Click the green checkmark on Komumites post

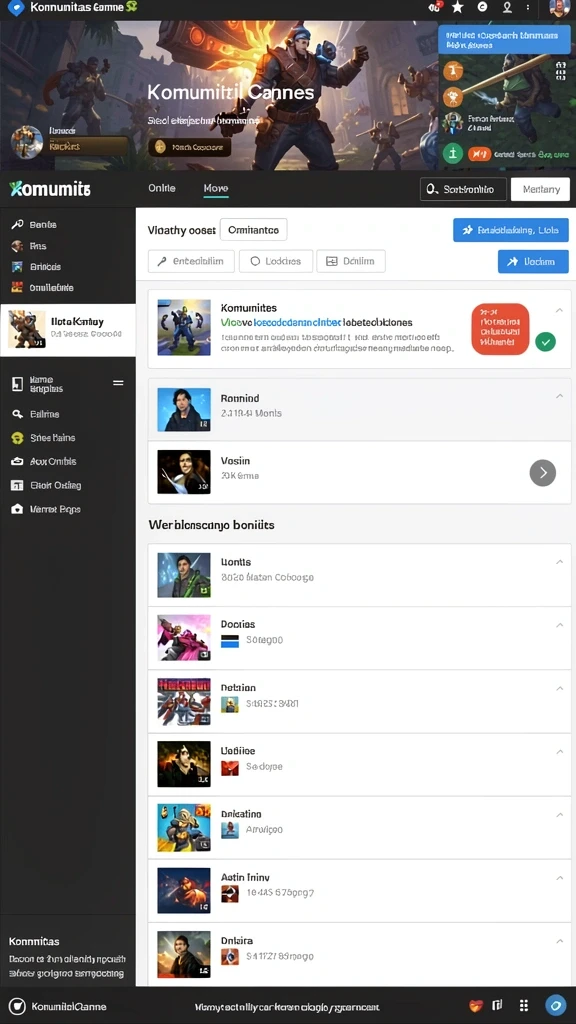click(x=545, y=341)
